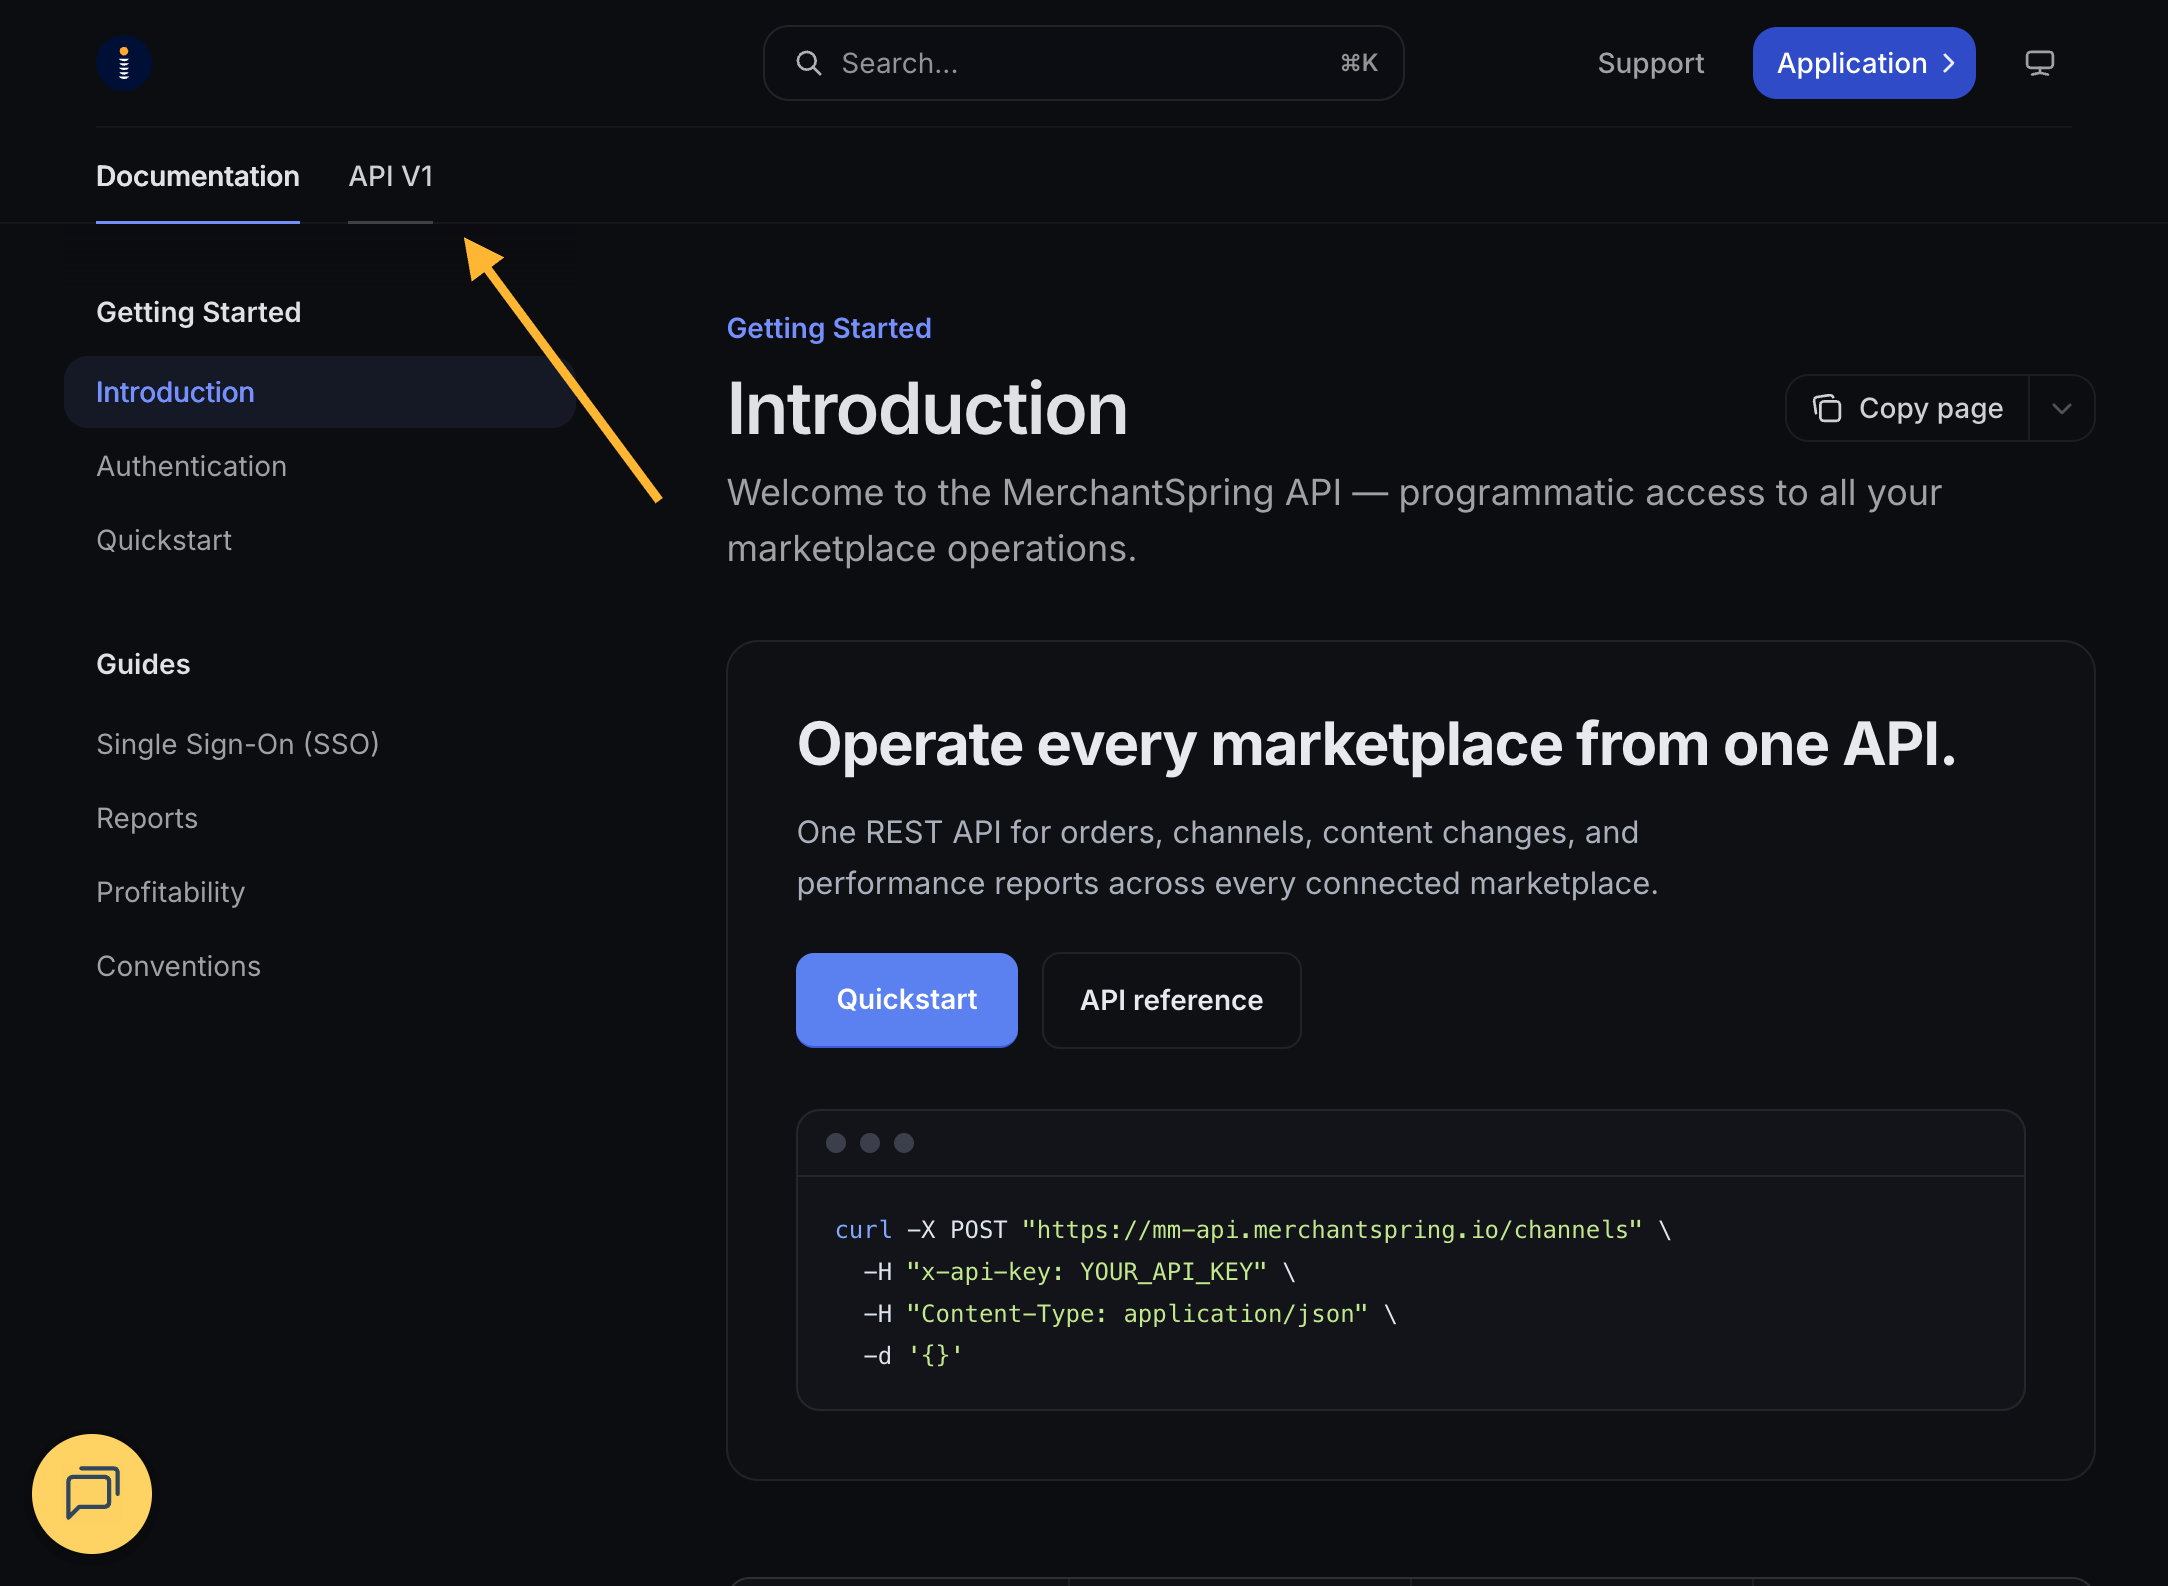Open the Support link
This screenshot has width=2168, height=1586.
click(x=1650, y=63)
